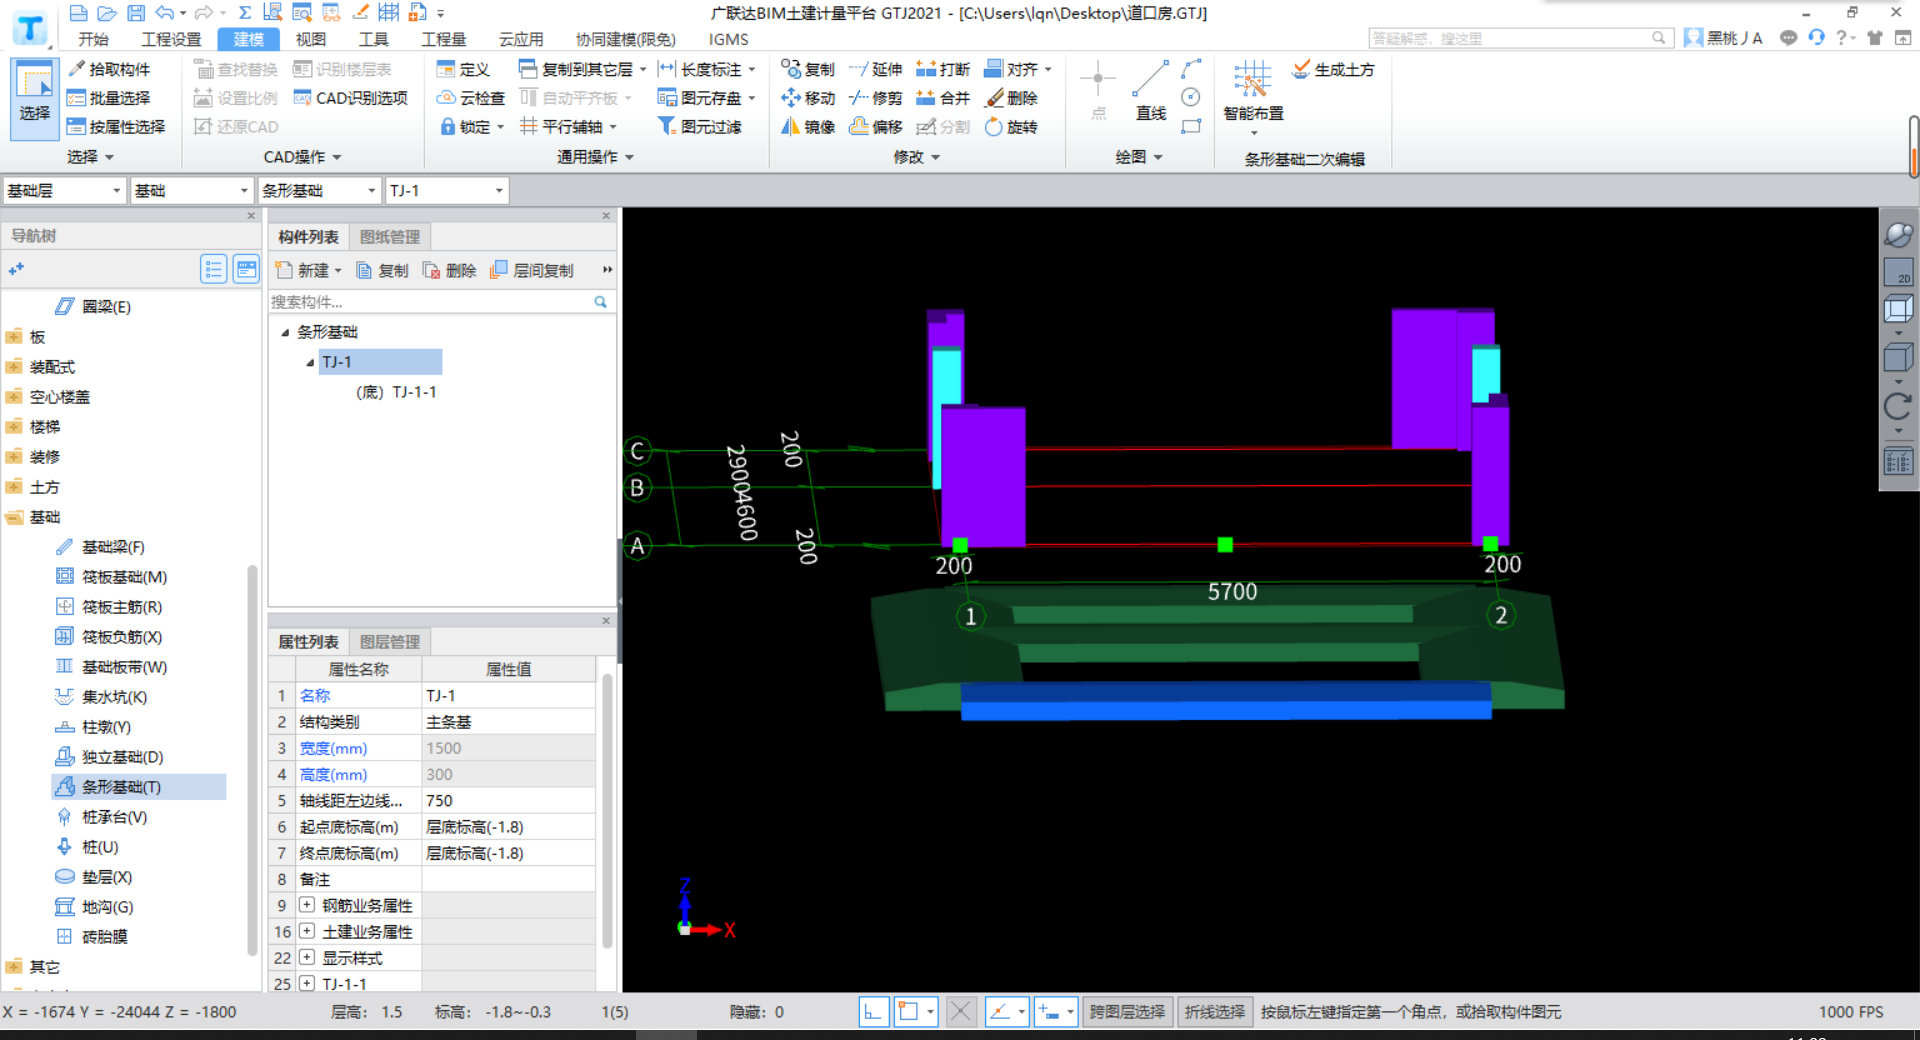Image resolution: width=1920 pixels, height=1040 pixels.
Task: Expand the 钢筋业务属性 property group
Action: 307,905
